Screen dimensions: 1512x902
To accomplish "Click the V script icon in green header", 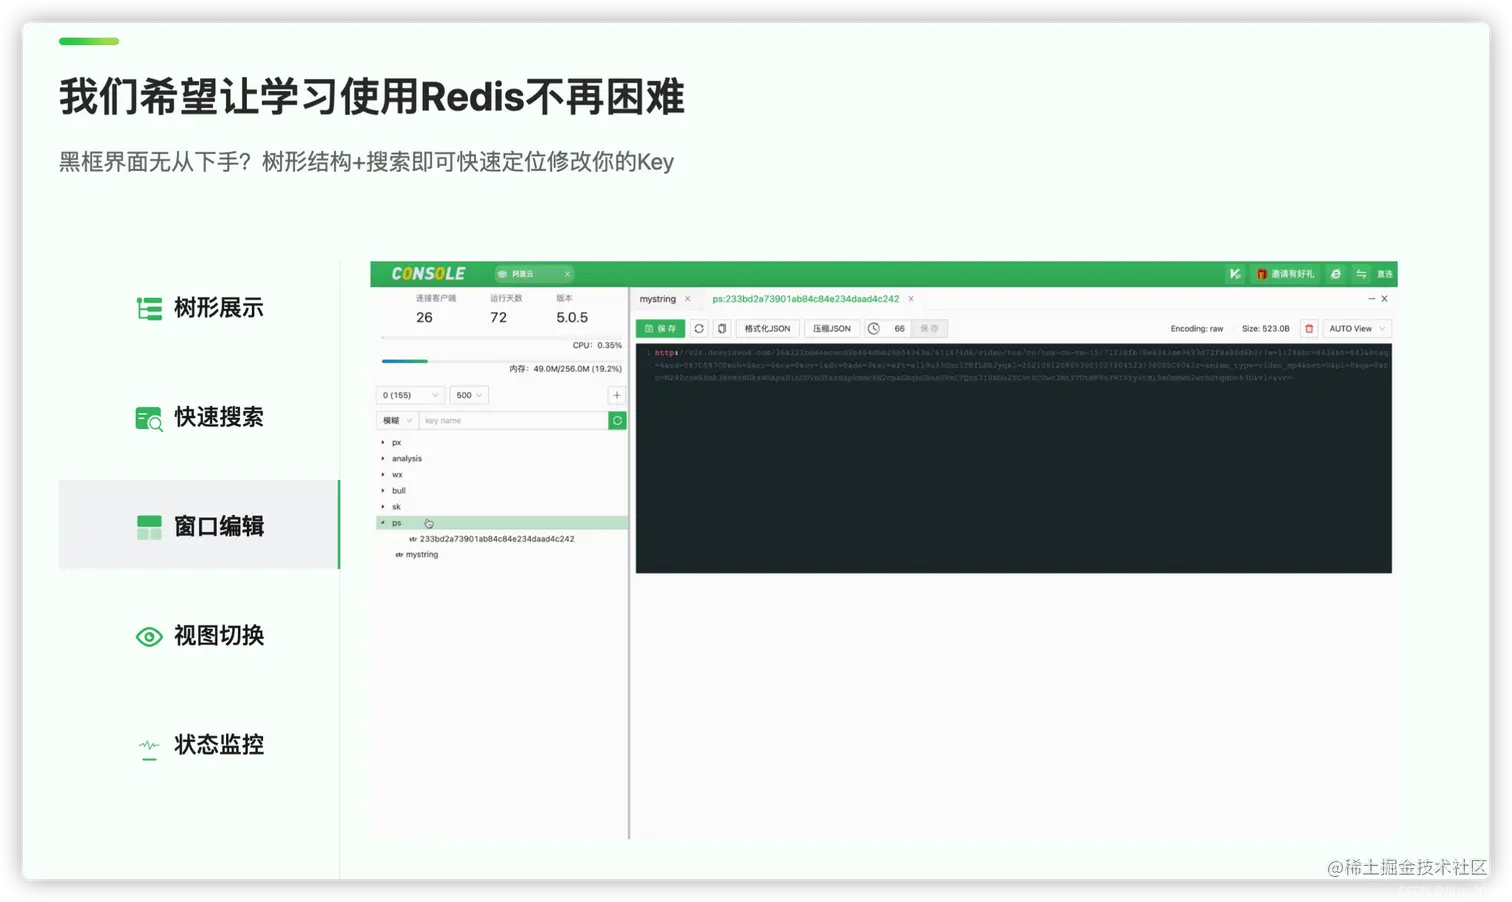I will (1235, 274).
